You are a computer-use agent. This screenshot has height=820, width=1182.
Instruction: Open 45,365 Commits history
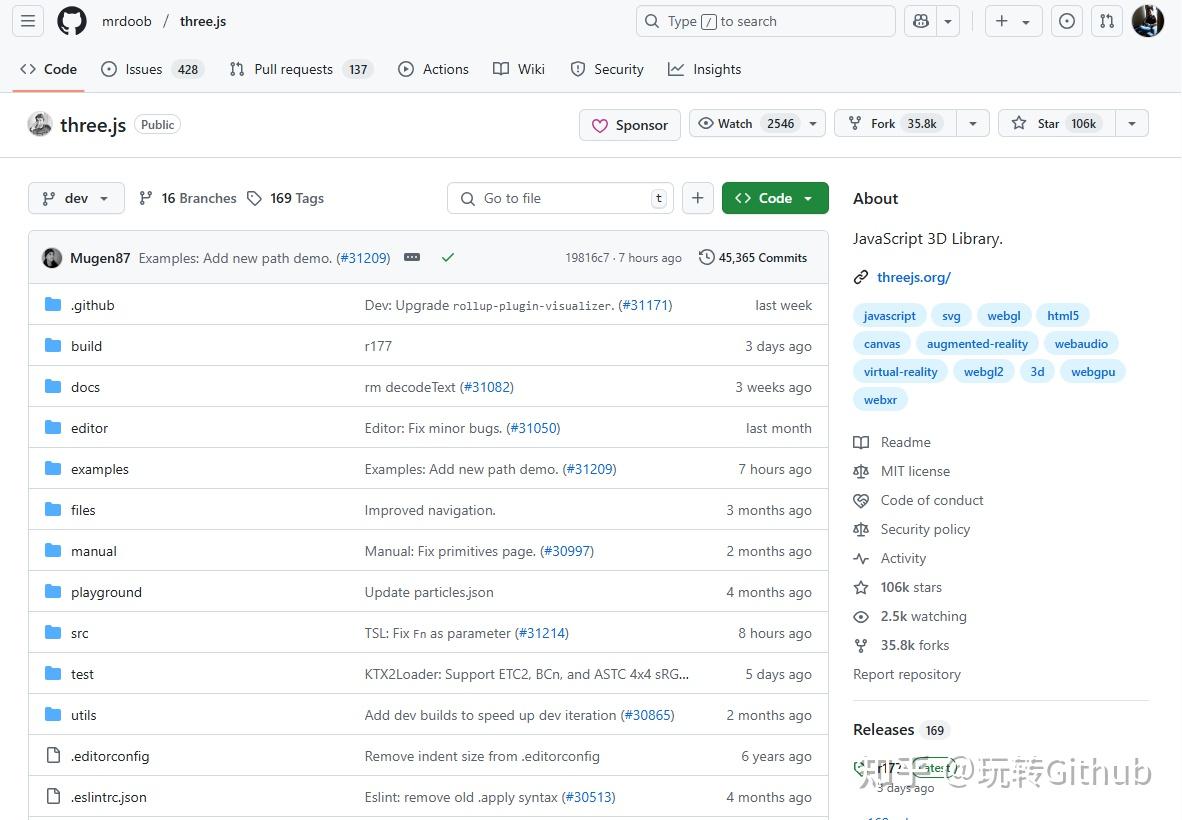click(x=752, y=258)
